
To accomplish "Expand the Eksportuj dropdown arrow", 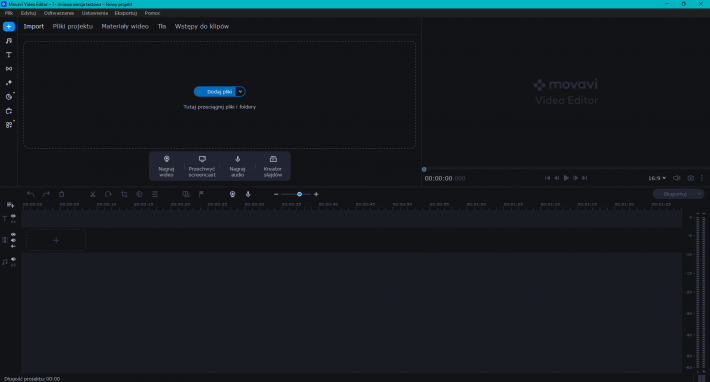I will (700, 194).
